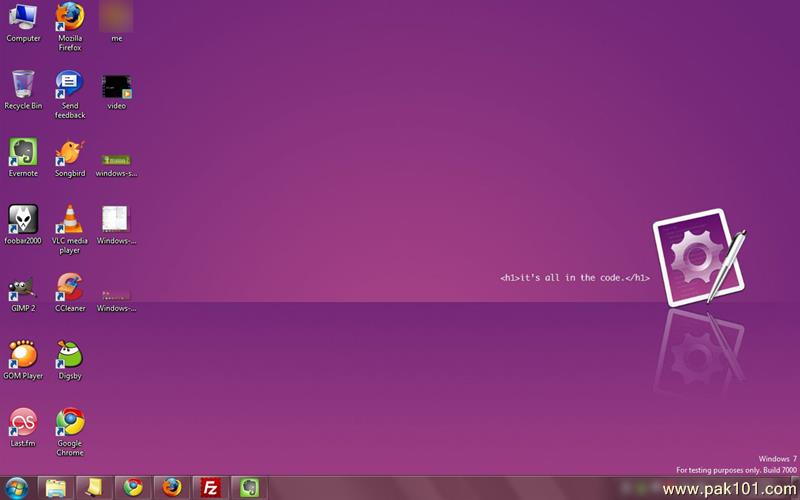Open the Recycle Bin
Screen dimensions: 800x500
[23, 84]
